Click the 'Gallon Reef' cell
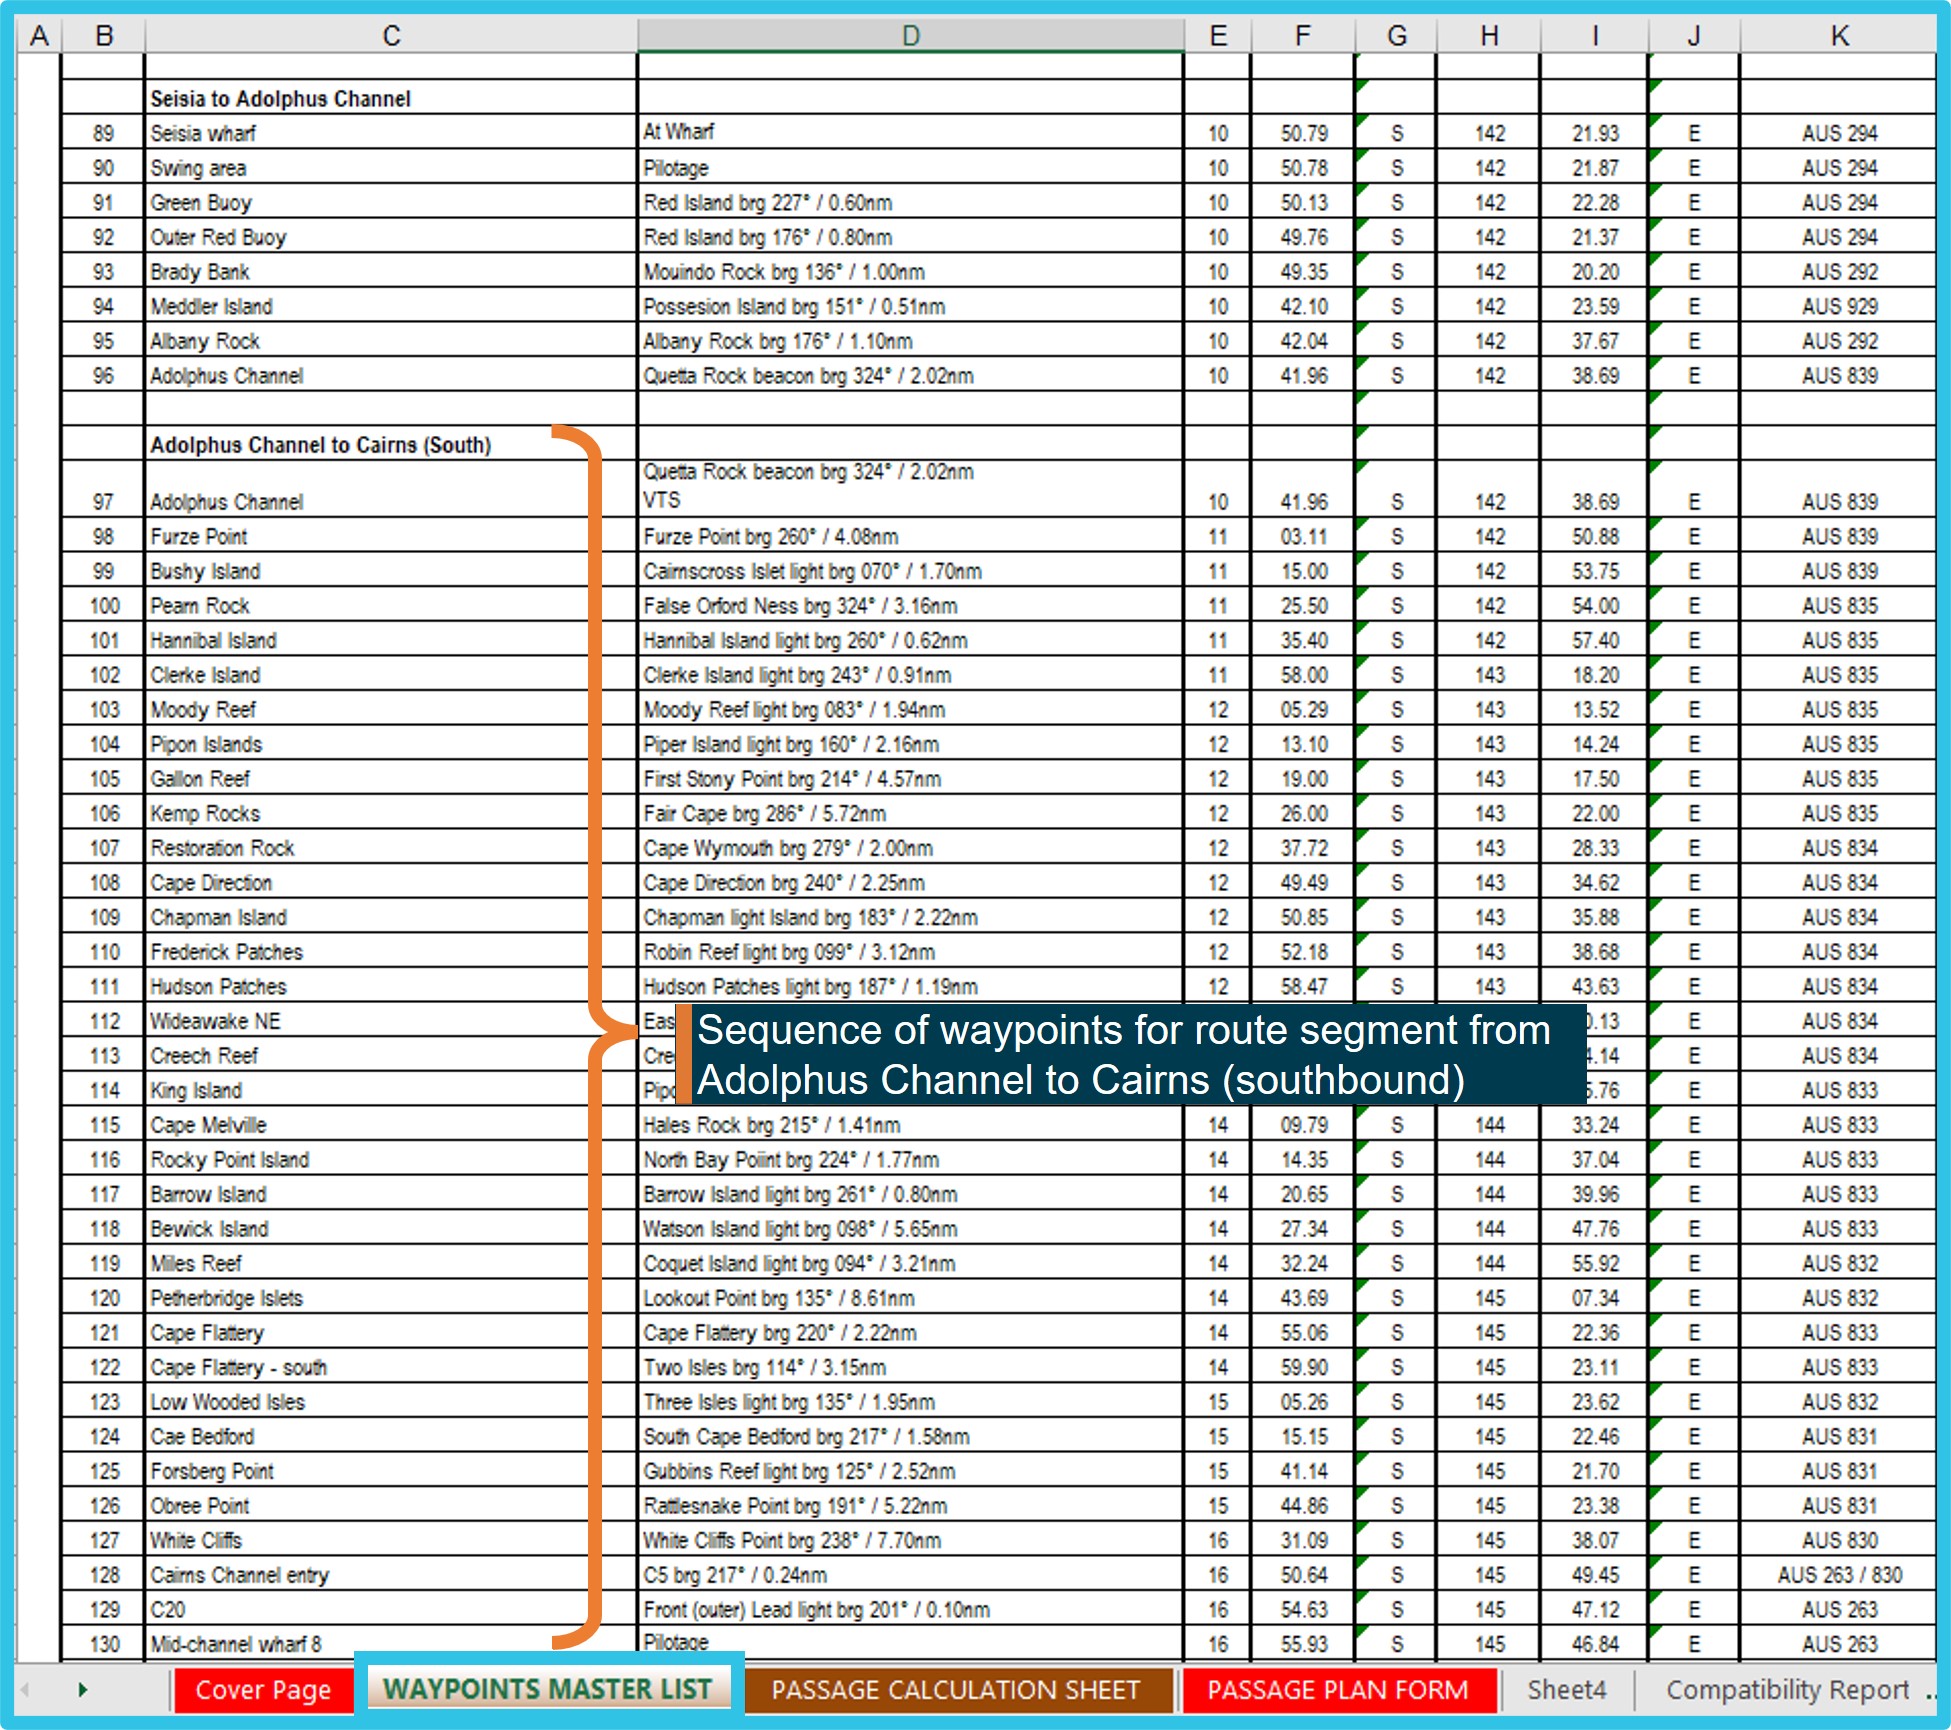The image size is (1951, 1730). point(391,778)
